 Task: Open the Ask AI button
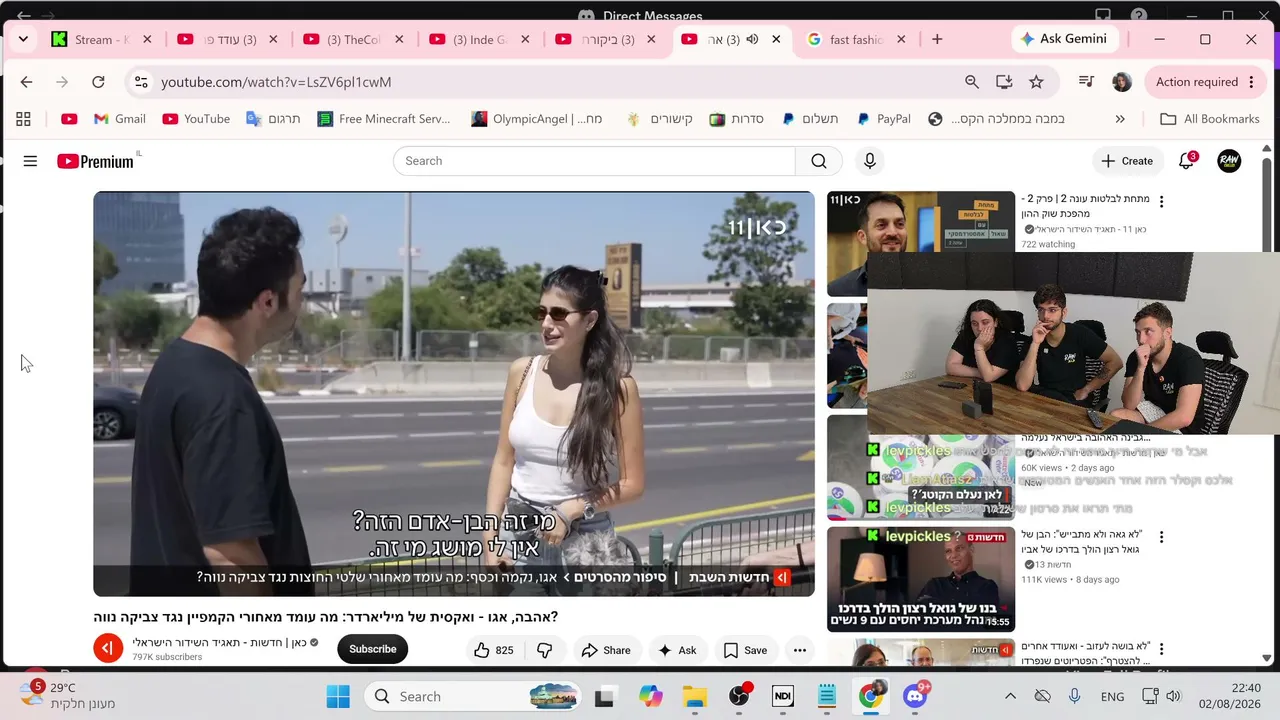pyautogui.click(x=677, y=650)
